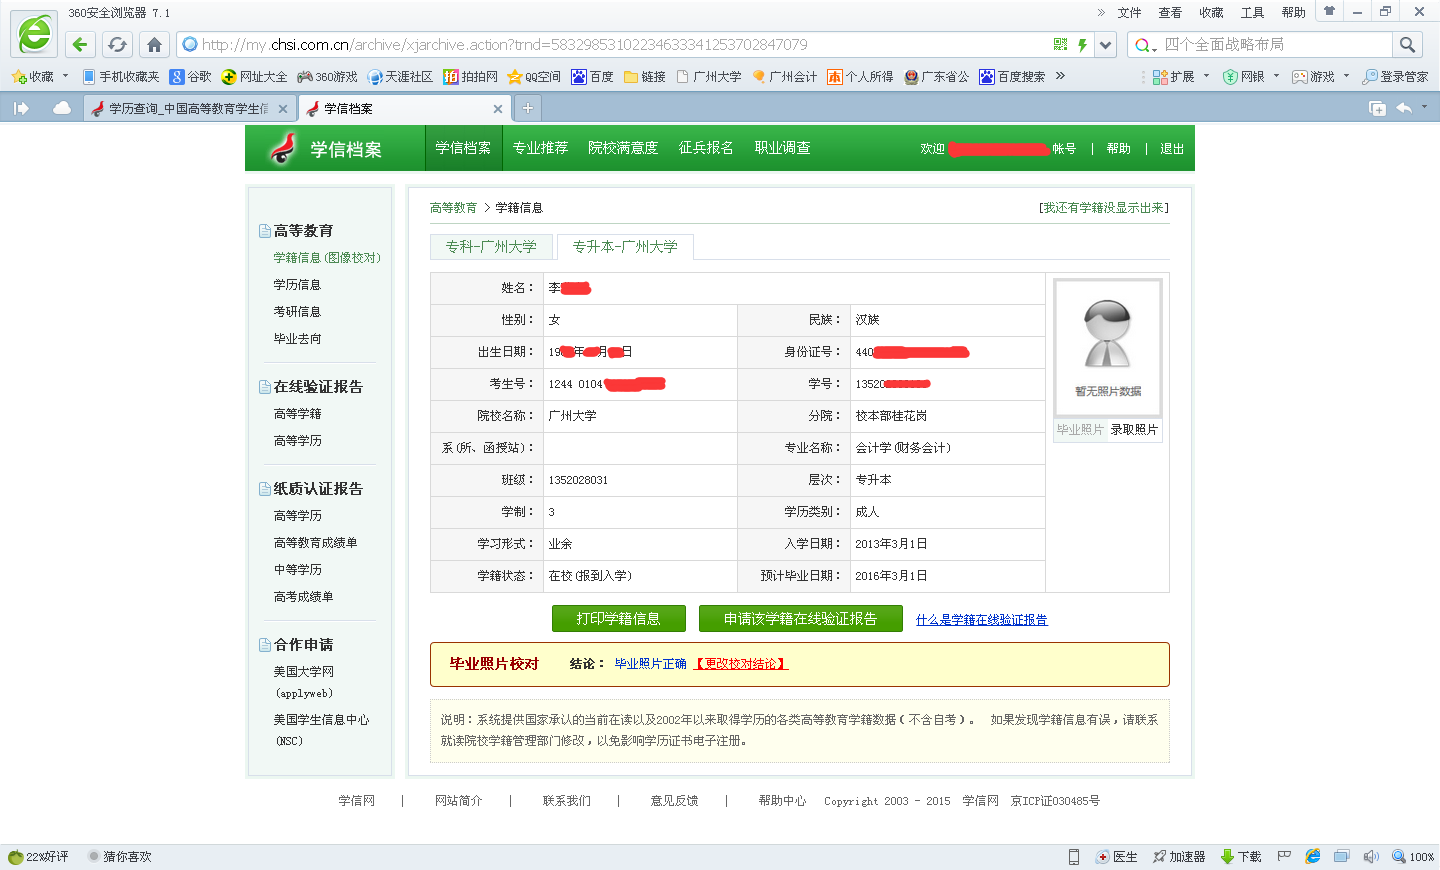The width and height of the screenshot is (1440, 870).
Task: Open the 扩展 extensions dropdown
Action: click(x=1181, y=76)
